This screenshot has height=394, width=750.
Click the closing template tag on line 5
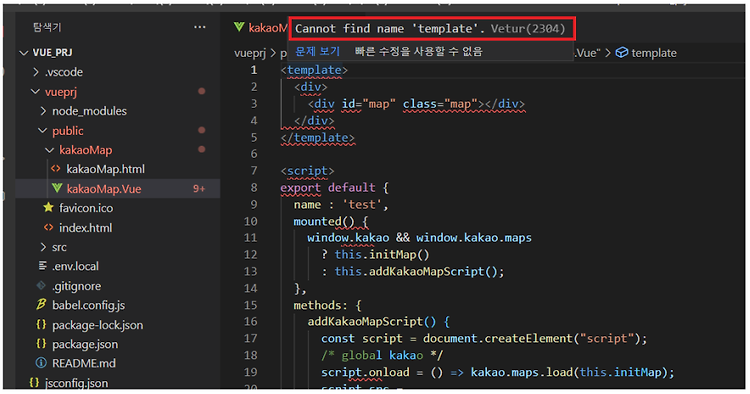pyautogui.click(x=318, y=138)
